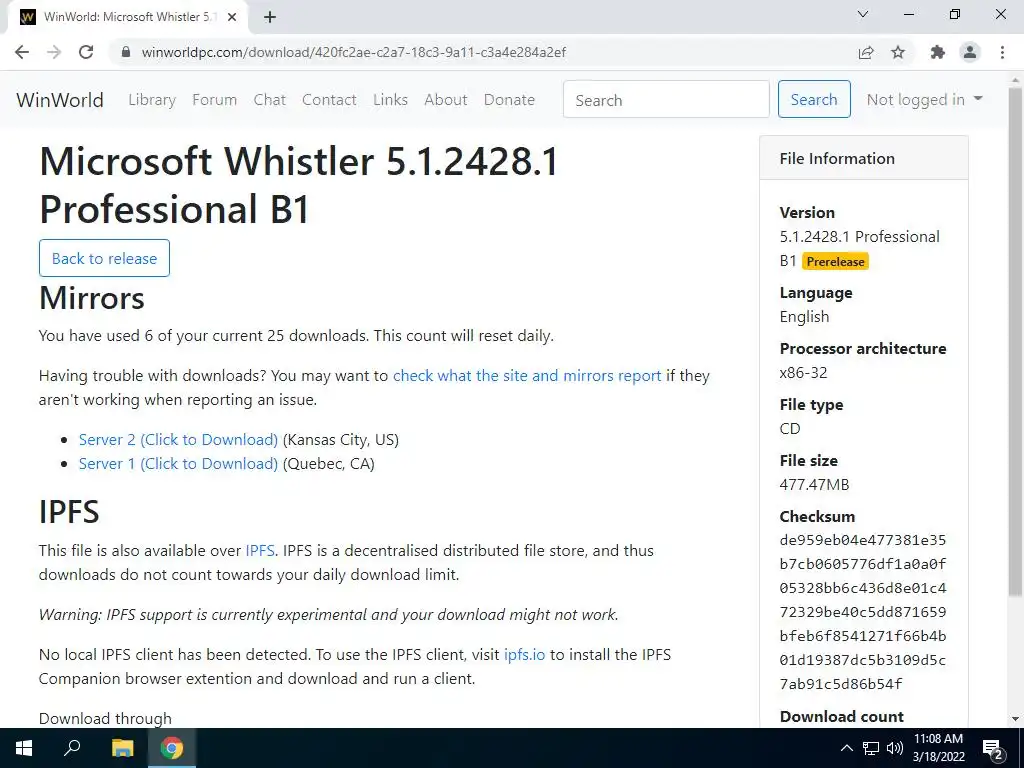Visit the ipfs.io link
The width and height of the screenshot is (1024, 768).
(524, 654)
